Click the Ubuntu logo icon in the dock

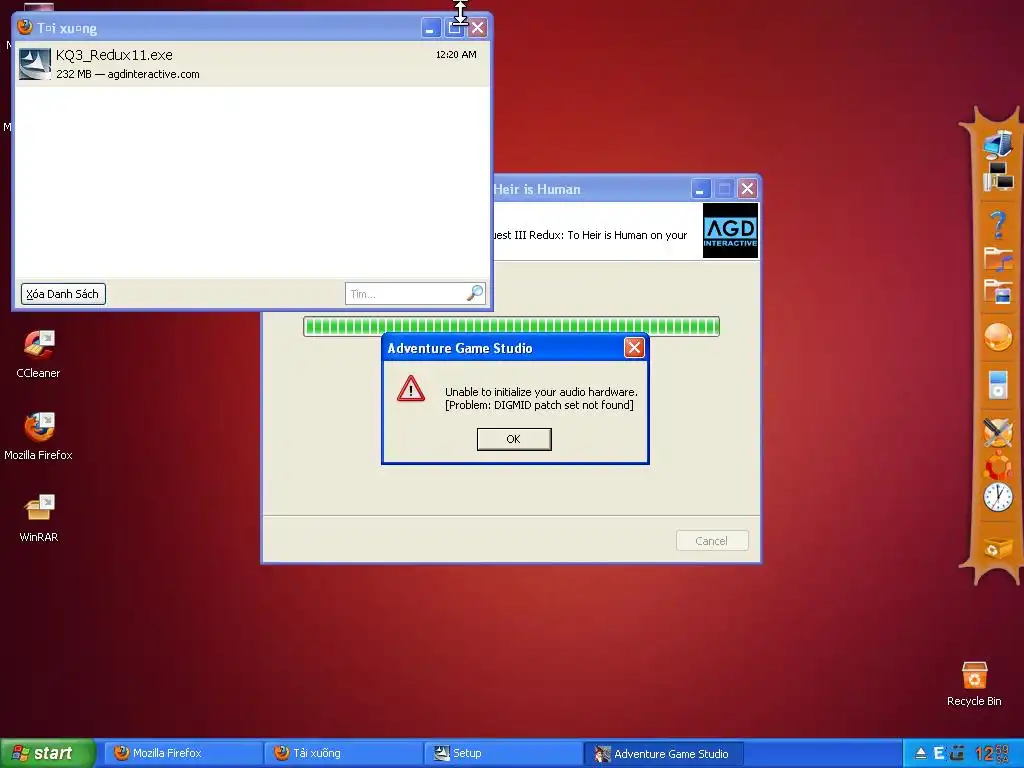(x=998, y=466)
